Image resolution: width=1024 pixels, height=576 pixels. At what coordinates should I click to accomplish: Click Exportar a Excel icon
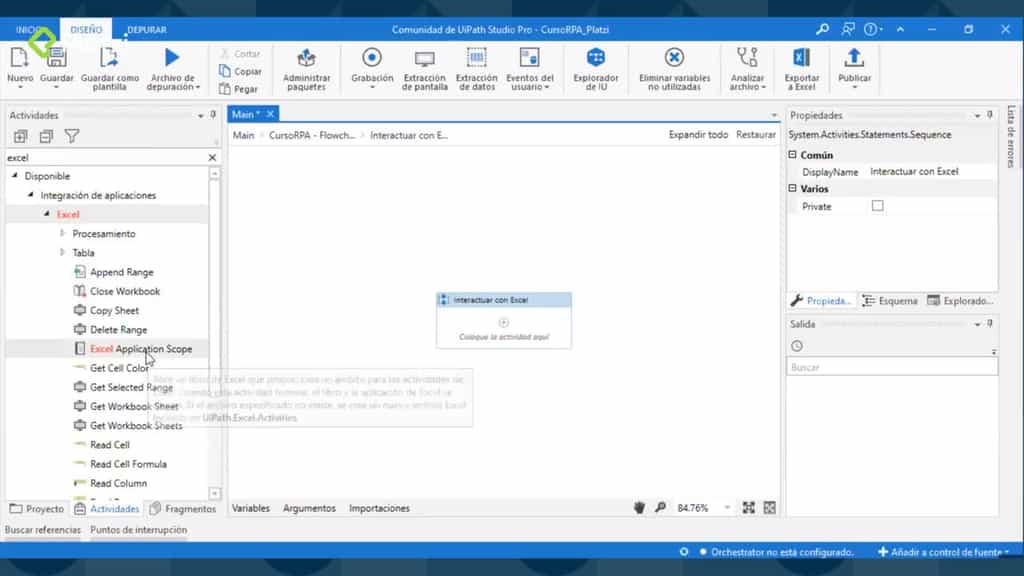coord(801,58)
